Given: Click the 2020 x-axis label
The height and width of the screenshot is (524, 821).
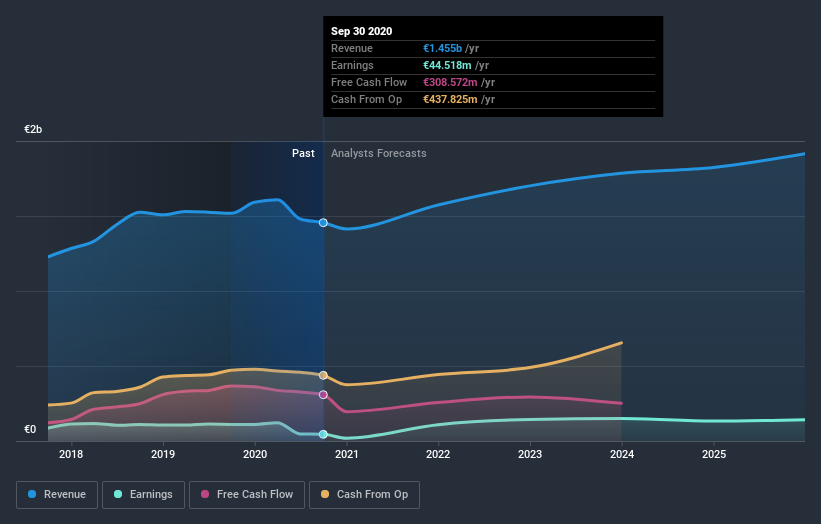Looking at the screenshot, I should (255, 454).
